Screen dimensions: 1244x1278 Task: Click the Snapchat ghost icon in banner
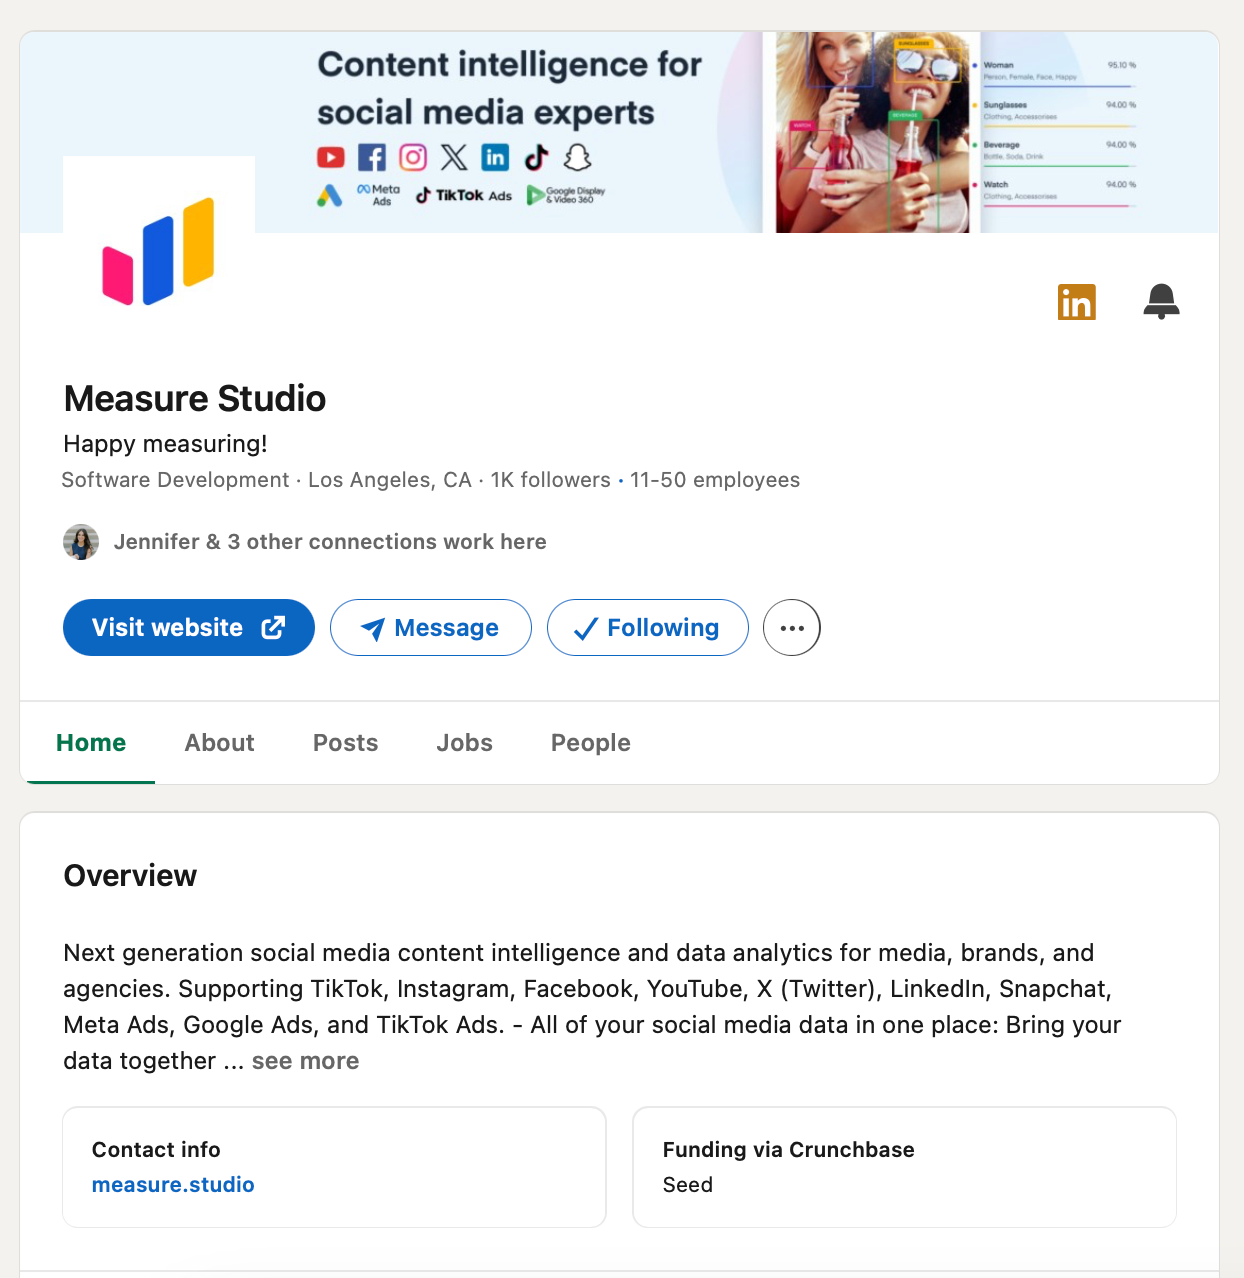578,158
